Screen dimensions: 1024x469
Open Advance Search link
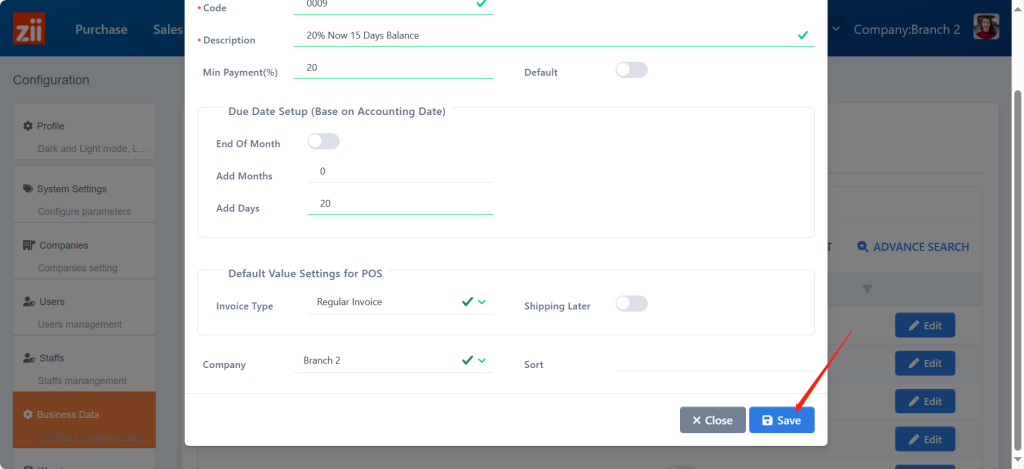(912, 247)
